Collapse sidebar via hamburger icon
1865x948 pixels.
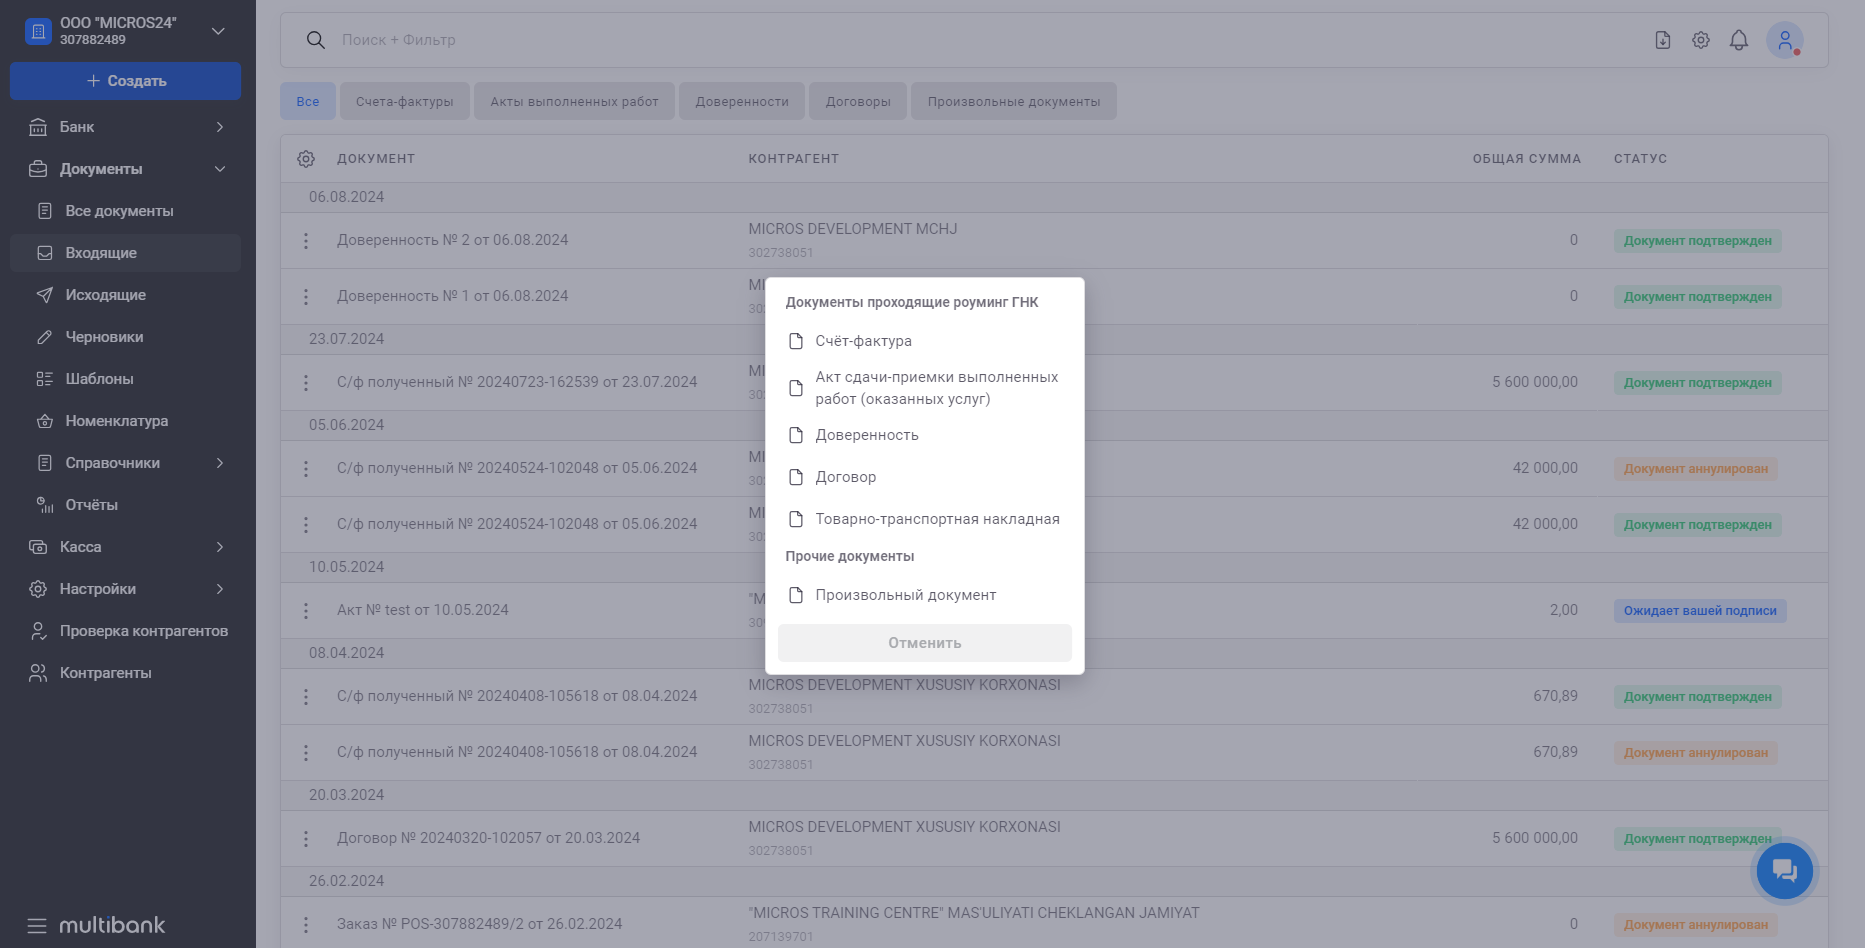(37, 925)
